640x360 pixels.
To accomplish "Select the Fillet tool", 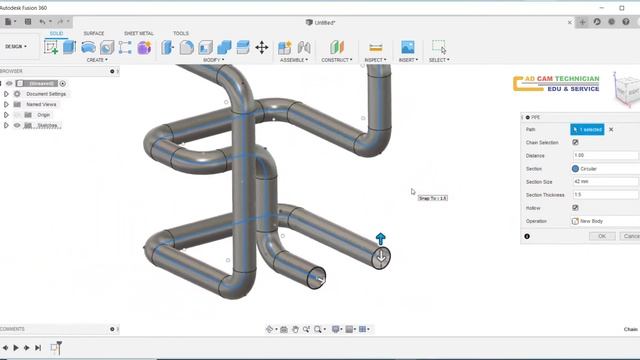I will pos(187,47).
